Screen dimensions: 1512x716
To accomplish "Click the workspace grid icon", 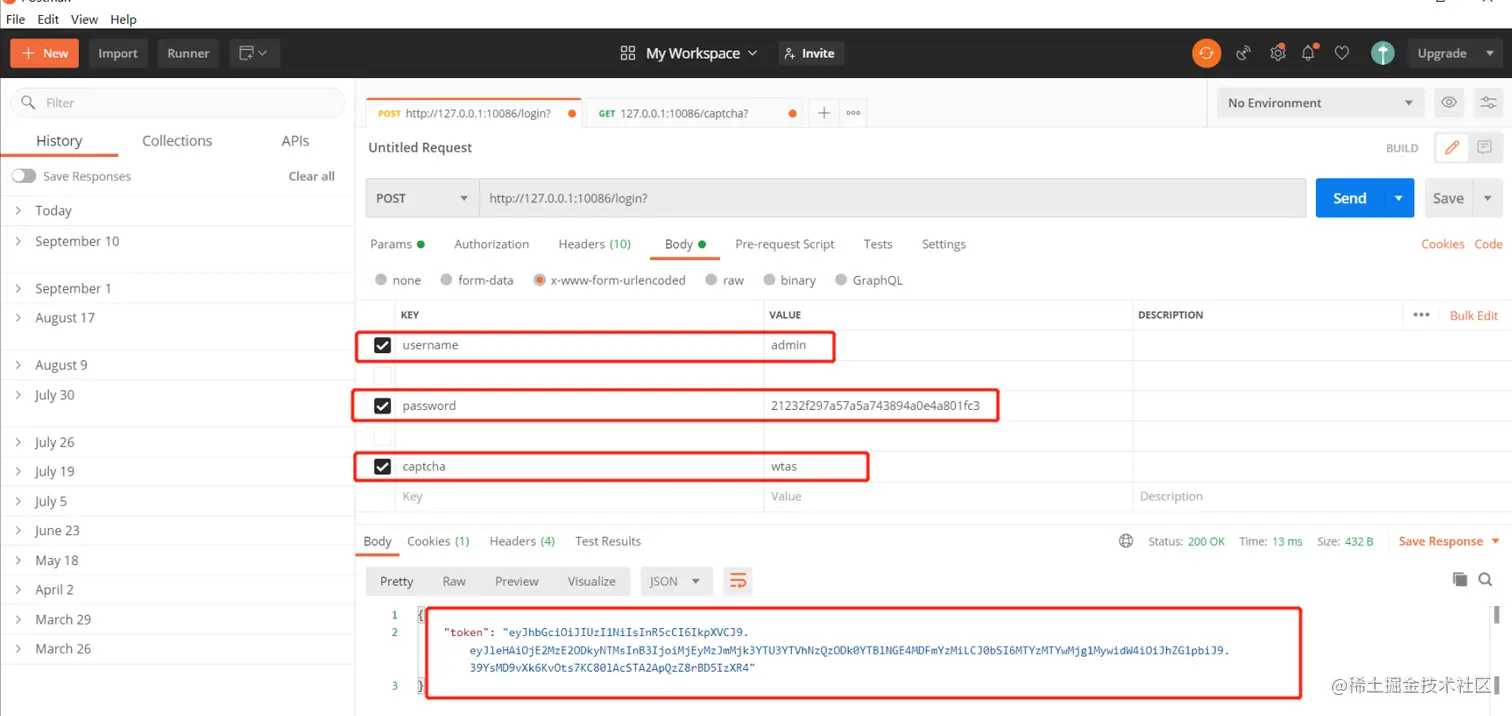I will pyautogui.click(x=628, y=53).
